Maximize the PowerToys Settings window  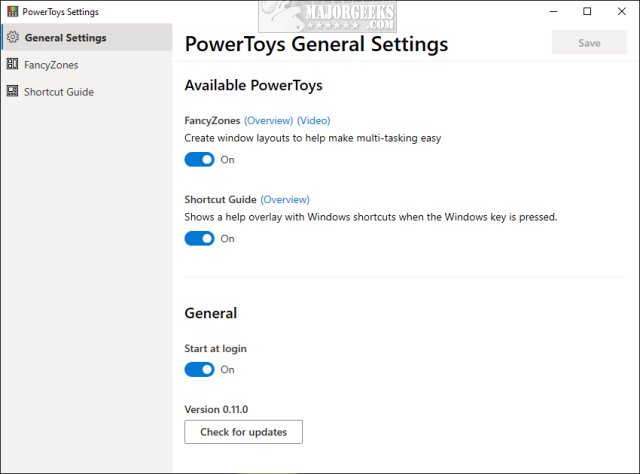click(587, 12)
